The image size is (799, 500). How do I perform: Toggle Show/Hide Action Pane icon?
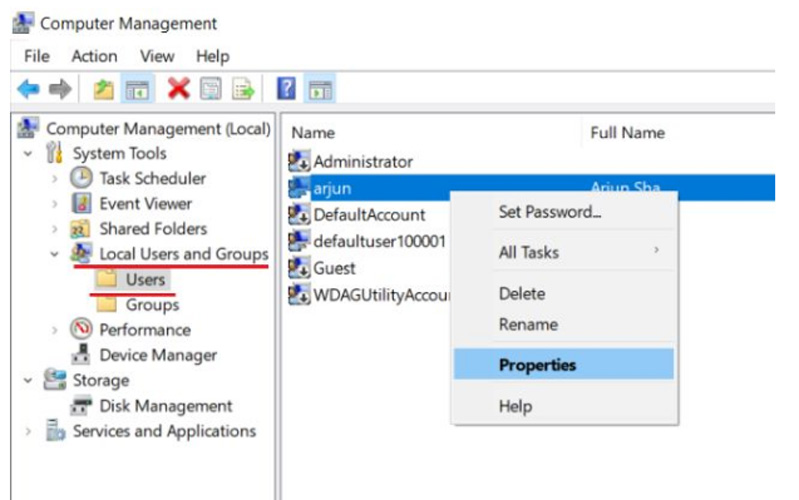click(x=320, y=89)
